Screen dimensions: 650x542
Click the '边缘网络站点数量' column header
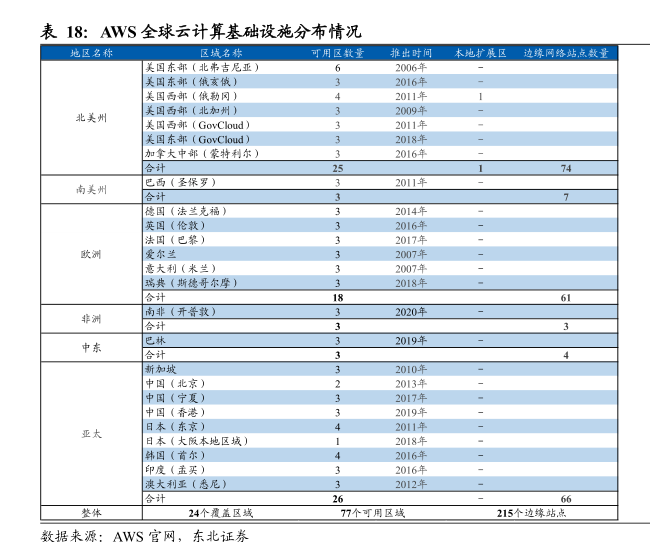(566, 52)
